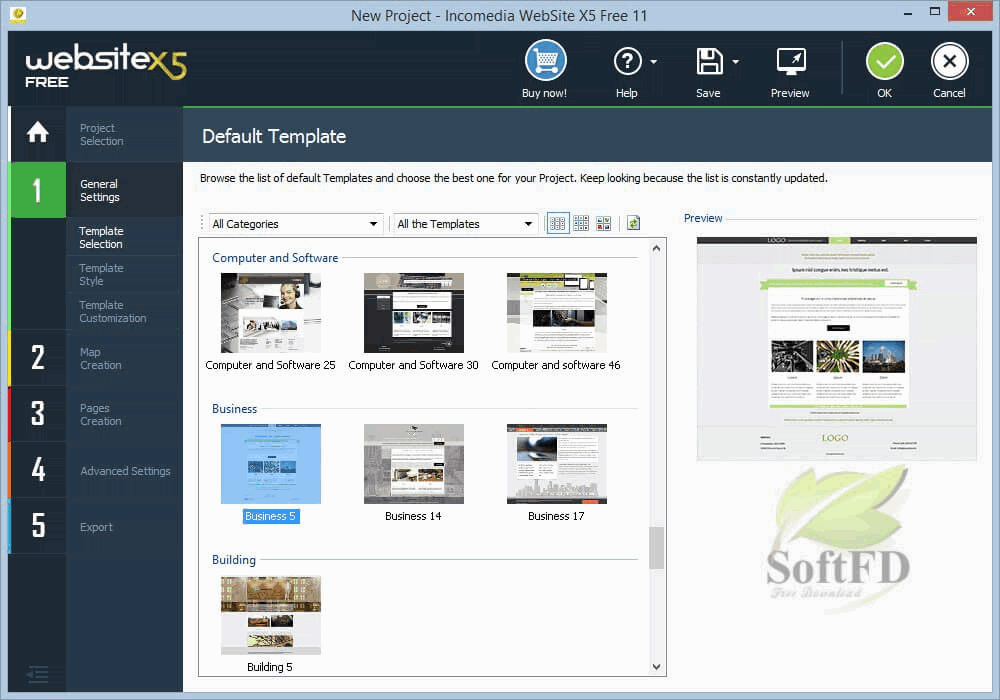
Task: Click the large template preview image
Action: tap(836, 349)
